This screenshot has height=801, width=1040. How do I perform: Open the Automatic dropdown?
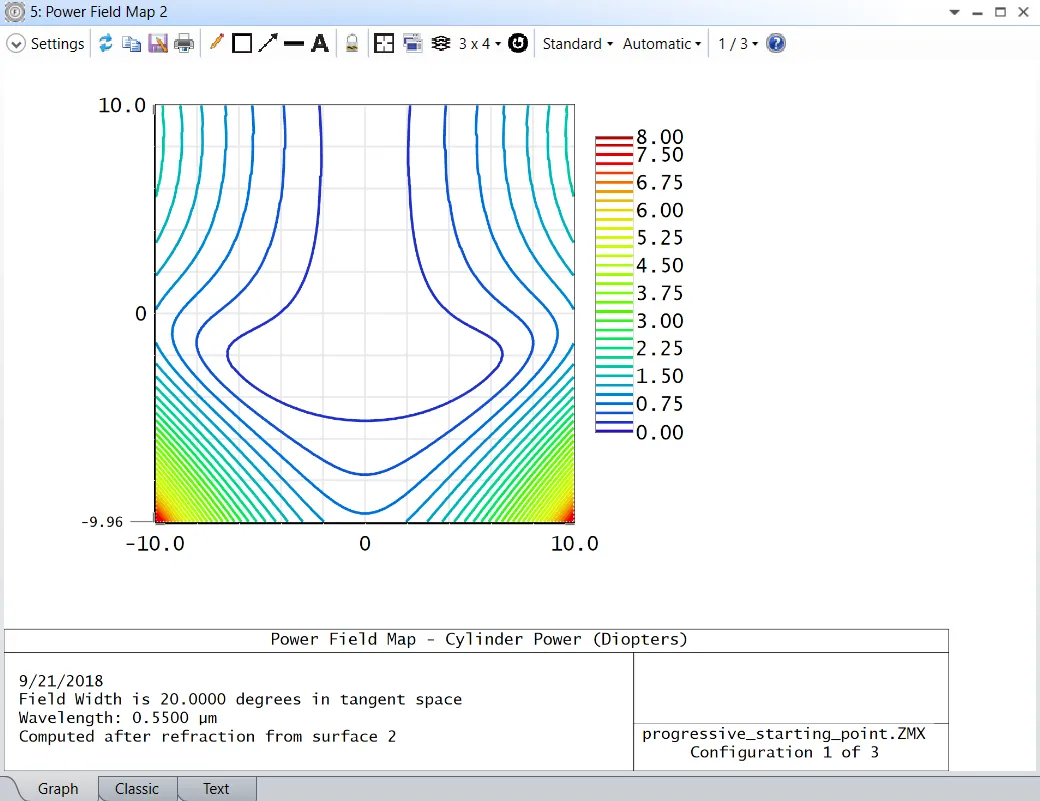[x=661, y=44]
